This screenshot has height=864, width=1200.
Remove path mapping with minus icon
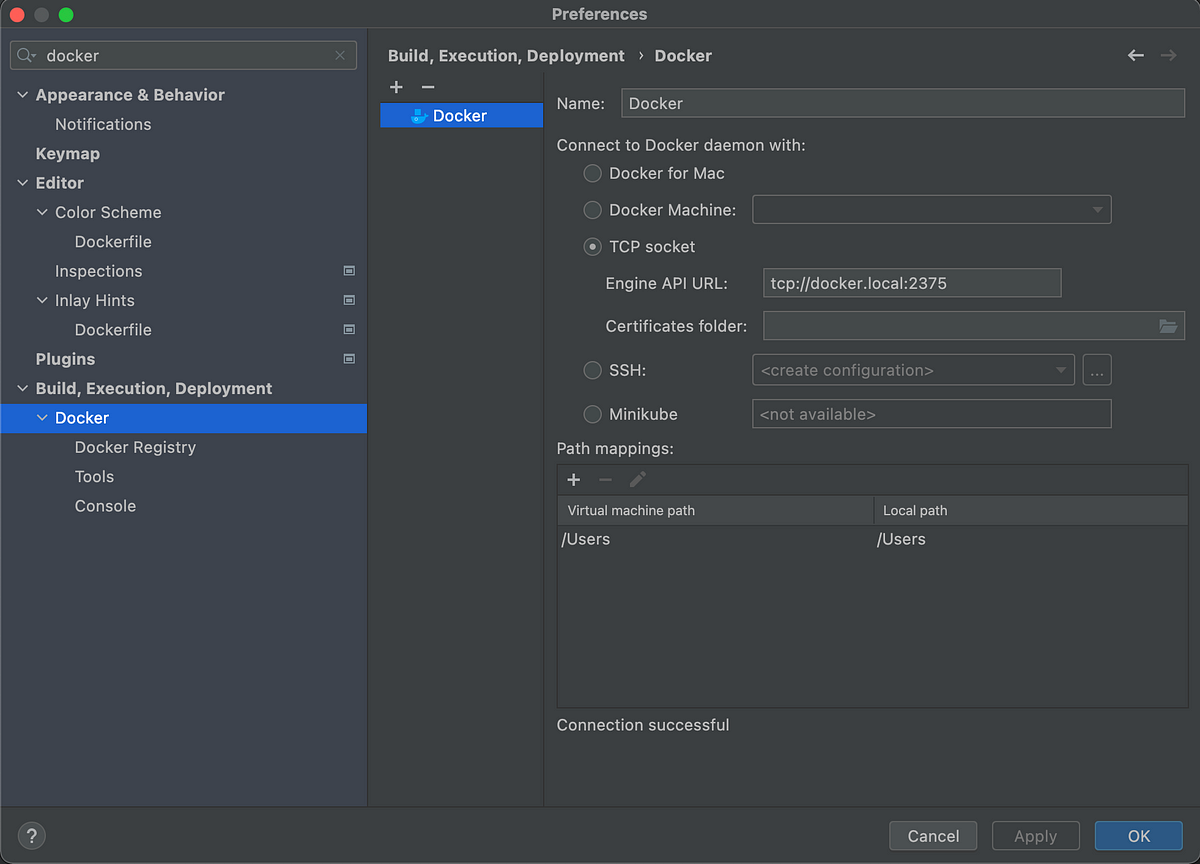[605, 480]
